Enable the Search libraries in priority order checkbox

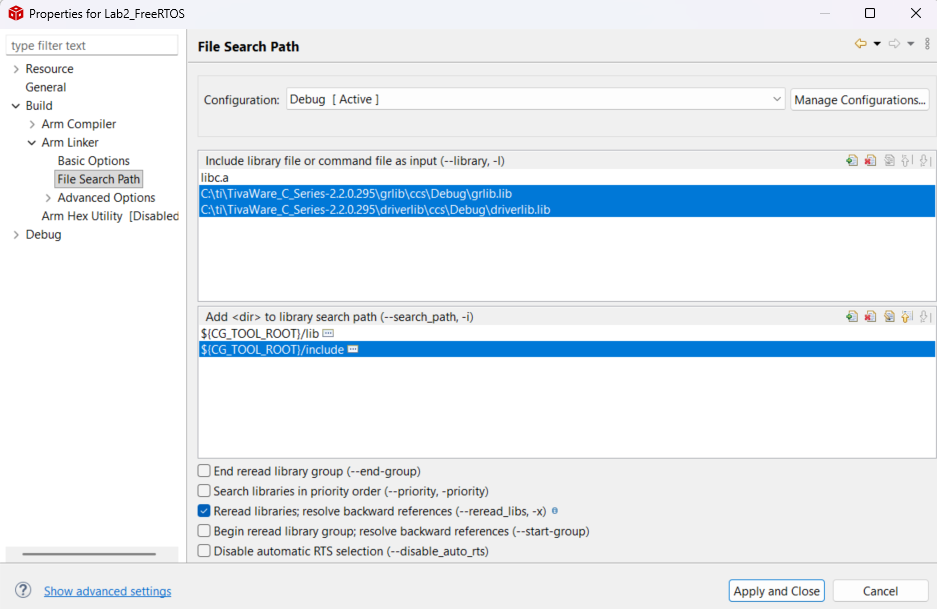[x=204, y=491]
